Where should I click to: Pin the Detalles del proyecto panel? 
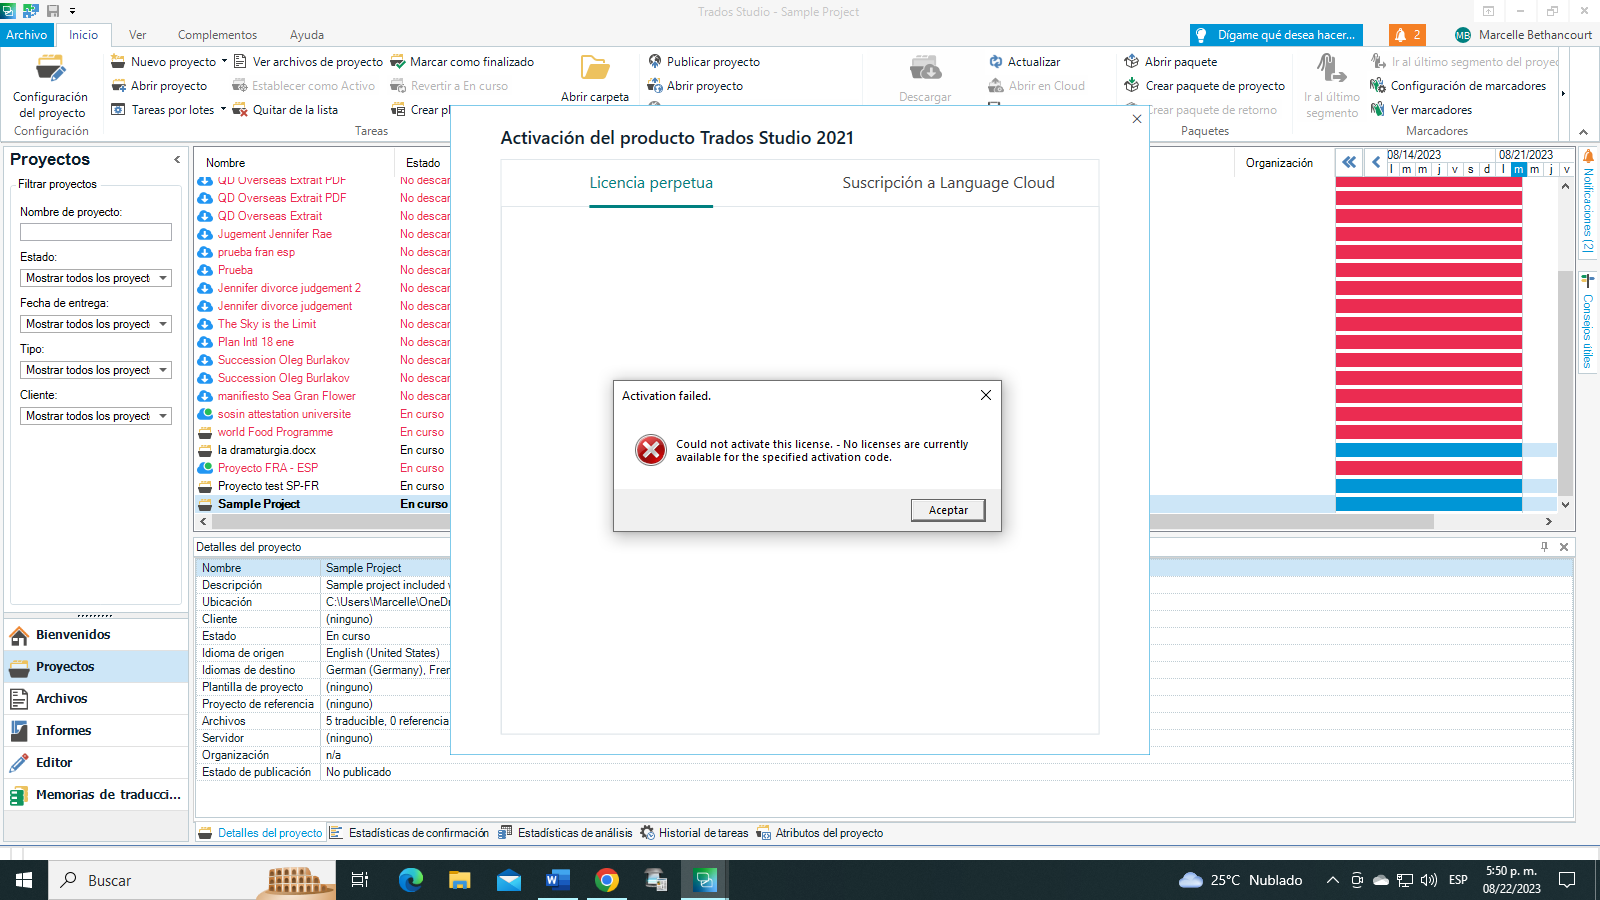pyautogui.click(x=1544, y=547)
